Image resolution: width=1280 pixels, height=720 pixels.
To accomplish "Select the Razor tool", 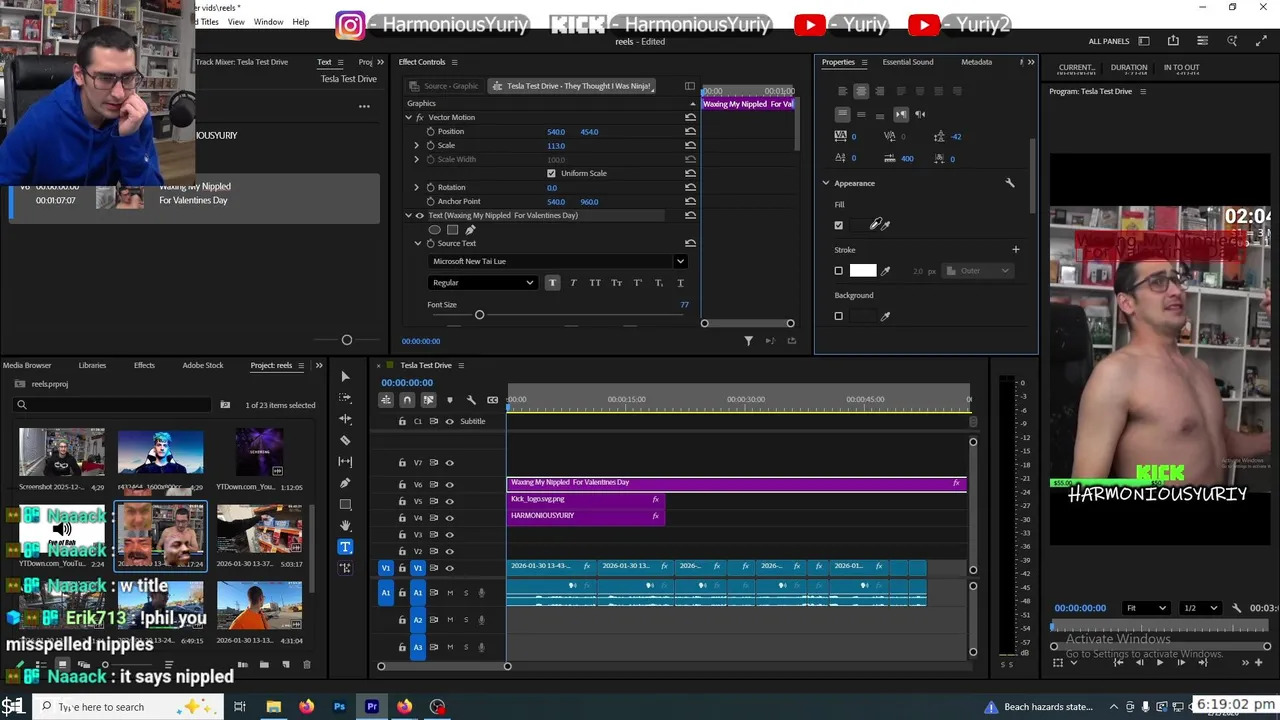I will click(345, 440).
